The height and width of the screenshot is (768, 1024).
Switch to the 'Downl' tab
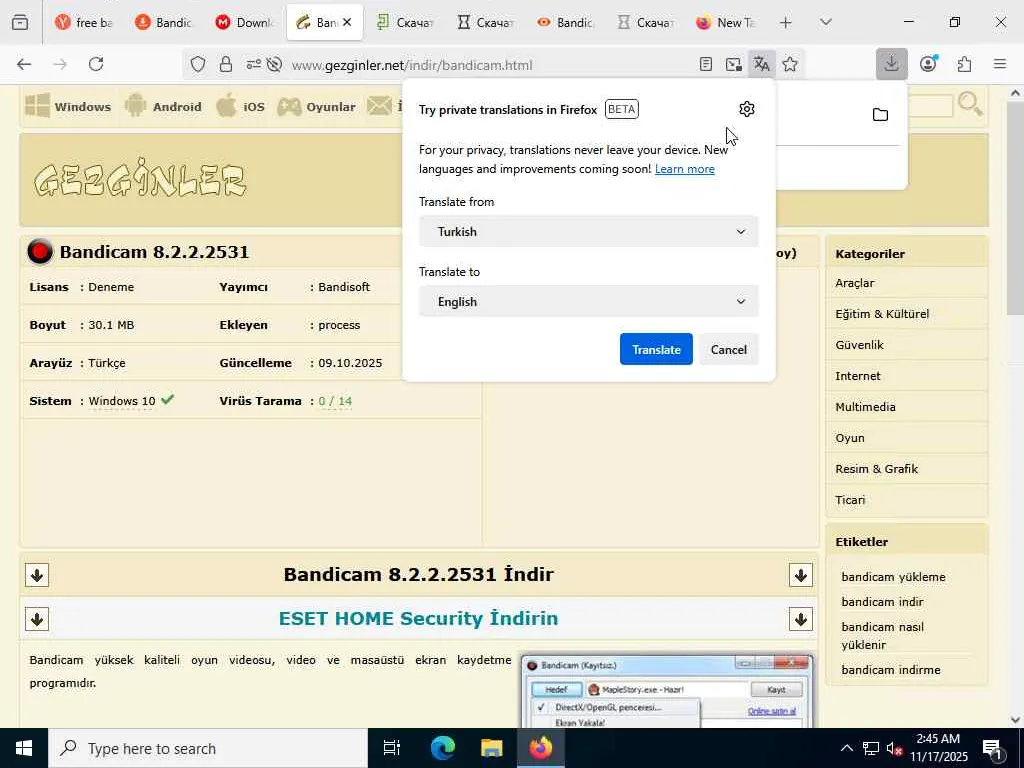point(246,22)
